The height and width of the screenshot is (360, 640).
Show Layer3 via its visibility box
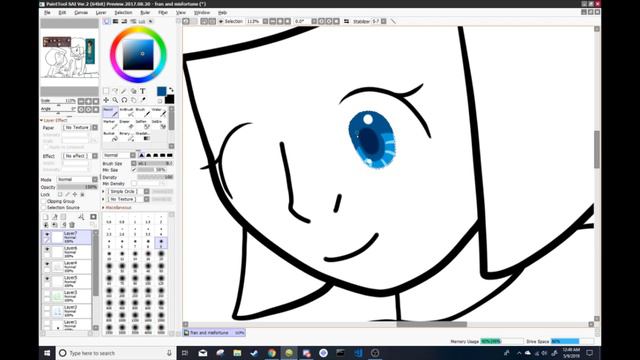pyautogui.click(x=47, y=293)
